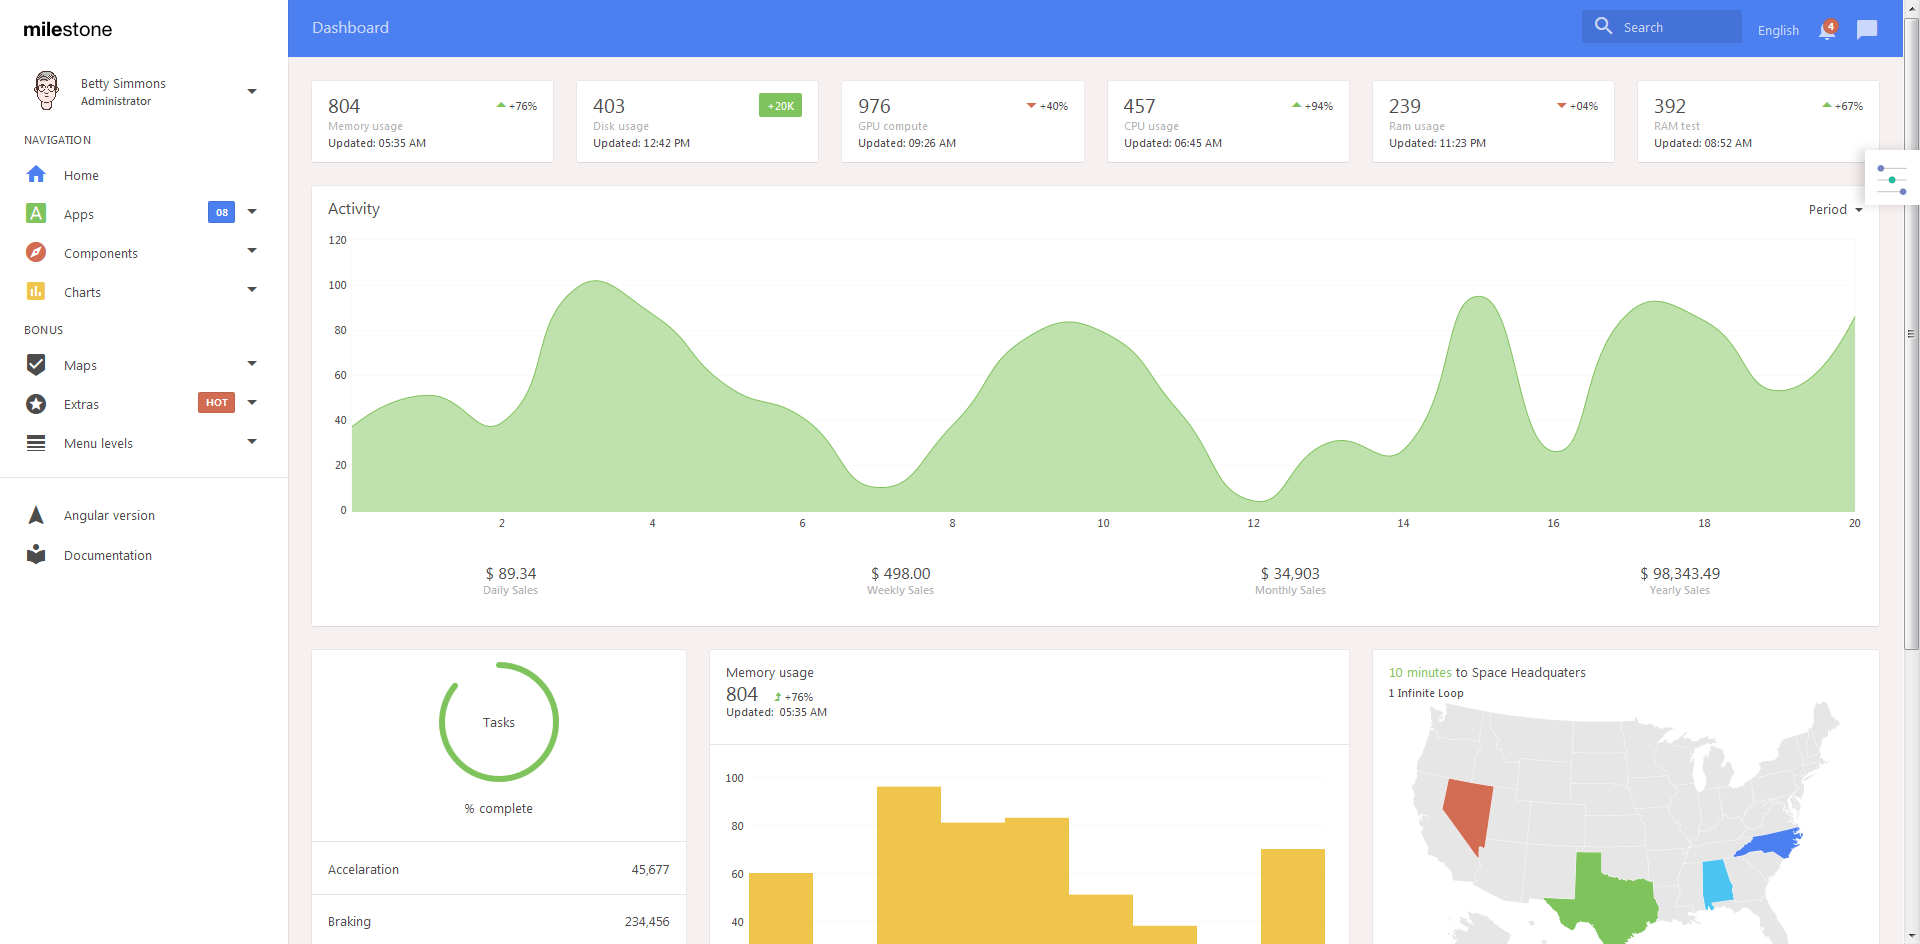Click the +20K badge on Disk usage
The height and width of the screenshot is (944, 1920).
pos(780,105)
